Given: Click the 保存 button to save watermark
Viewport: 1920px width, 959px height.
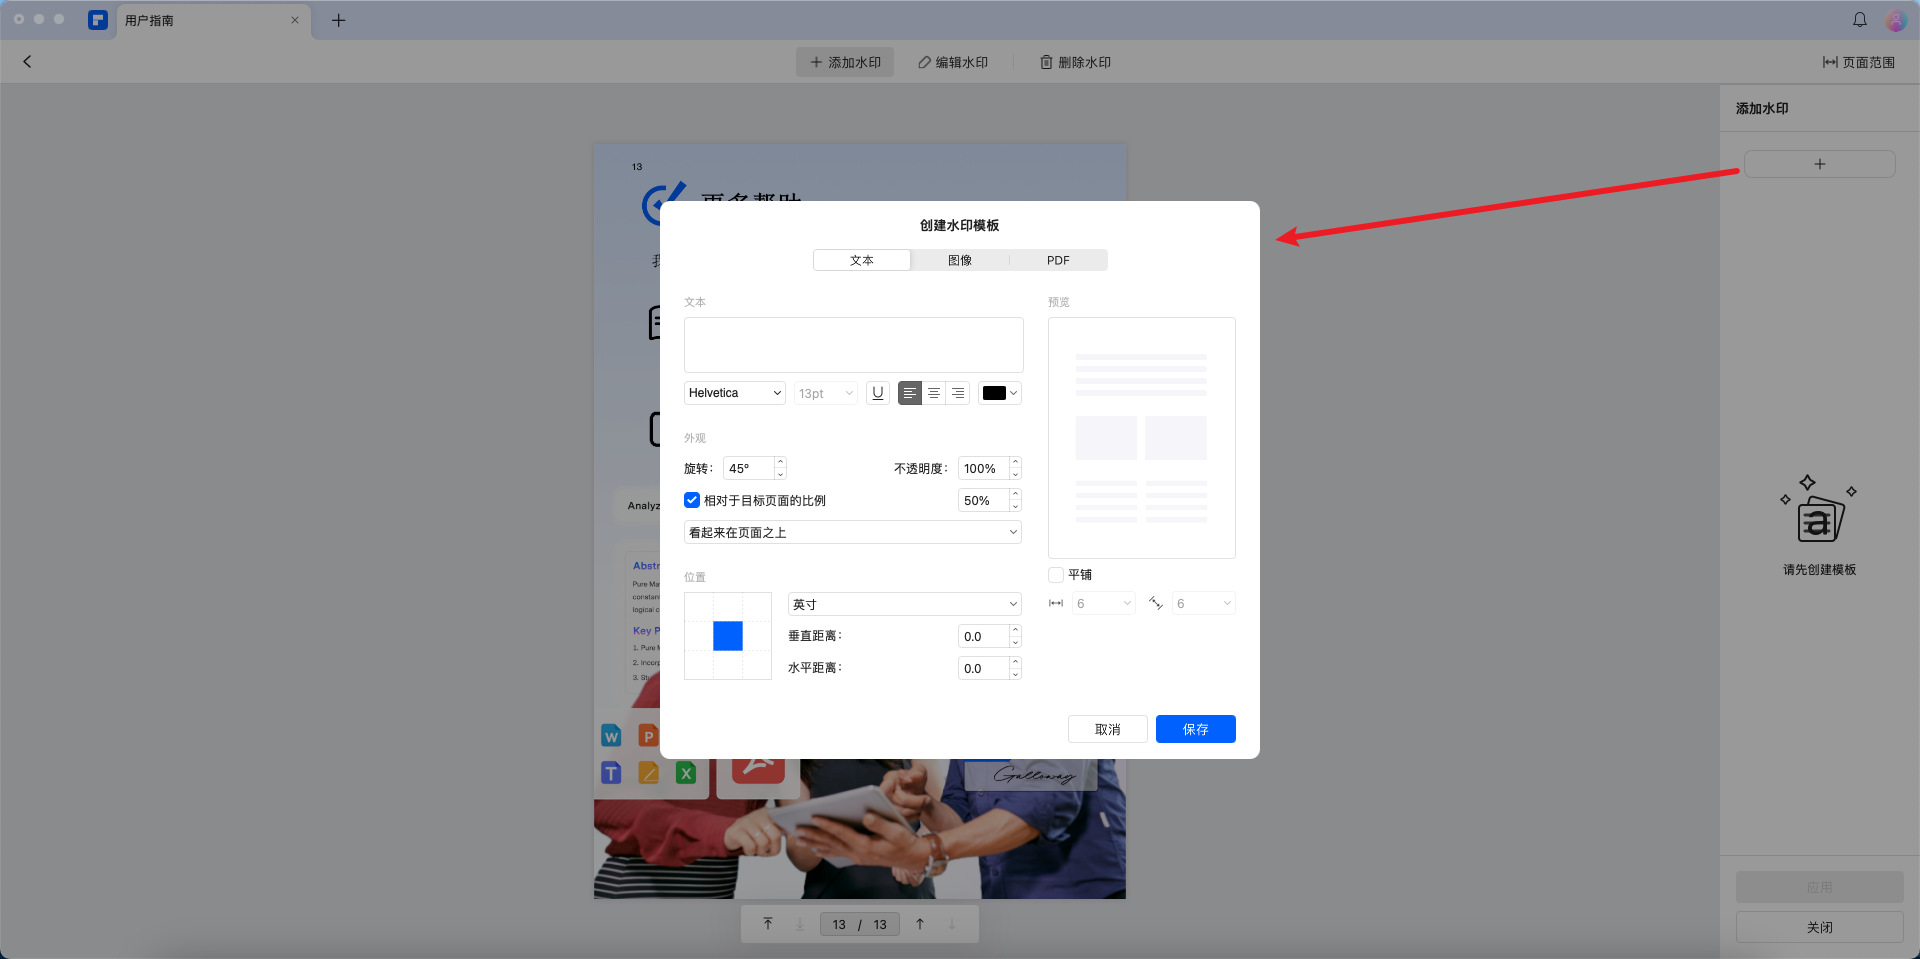Looking at the screenshot, I should [x=1195, y=729].
